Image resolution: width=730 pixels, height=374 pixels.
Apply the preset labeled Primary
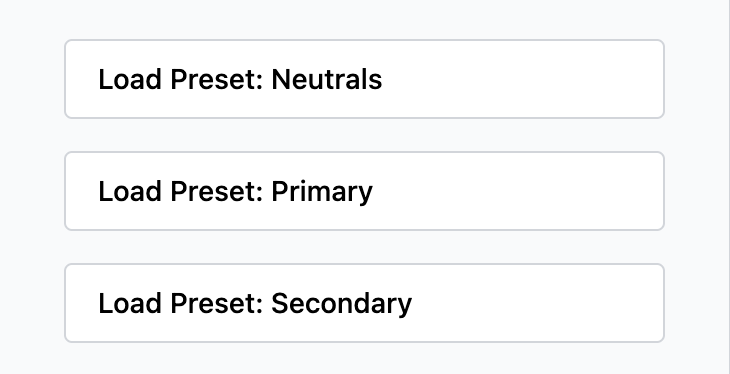[x=364, y=191]
